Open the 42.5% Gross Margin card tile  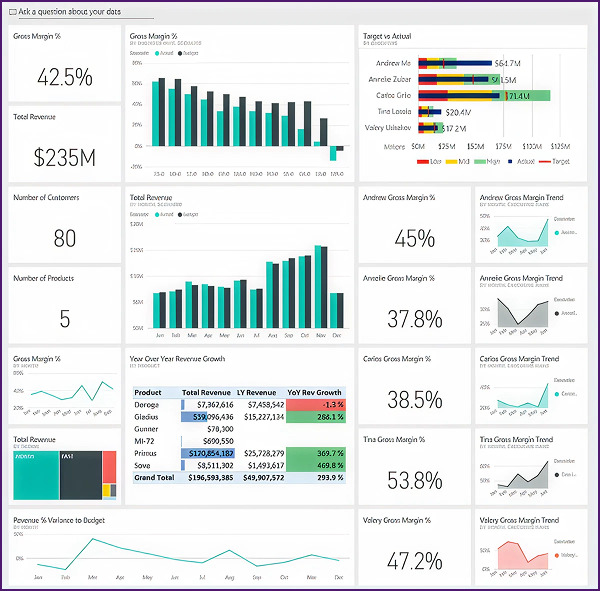pyautogui.click(x=65, y=63)
